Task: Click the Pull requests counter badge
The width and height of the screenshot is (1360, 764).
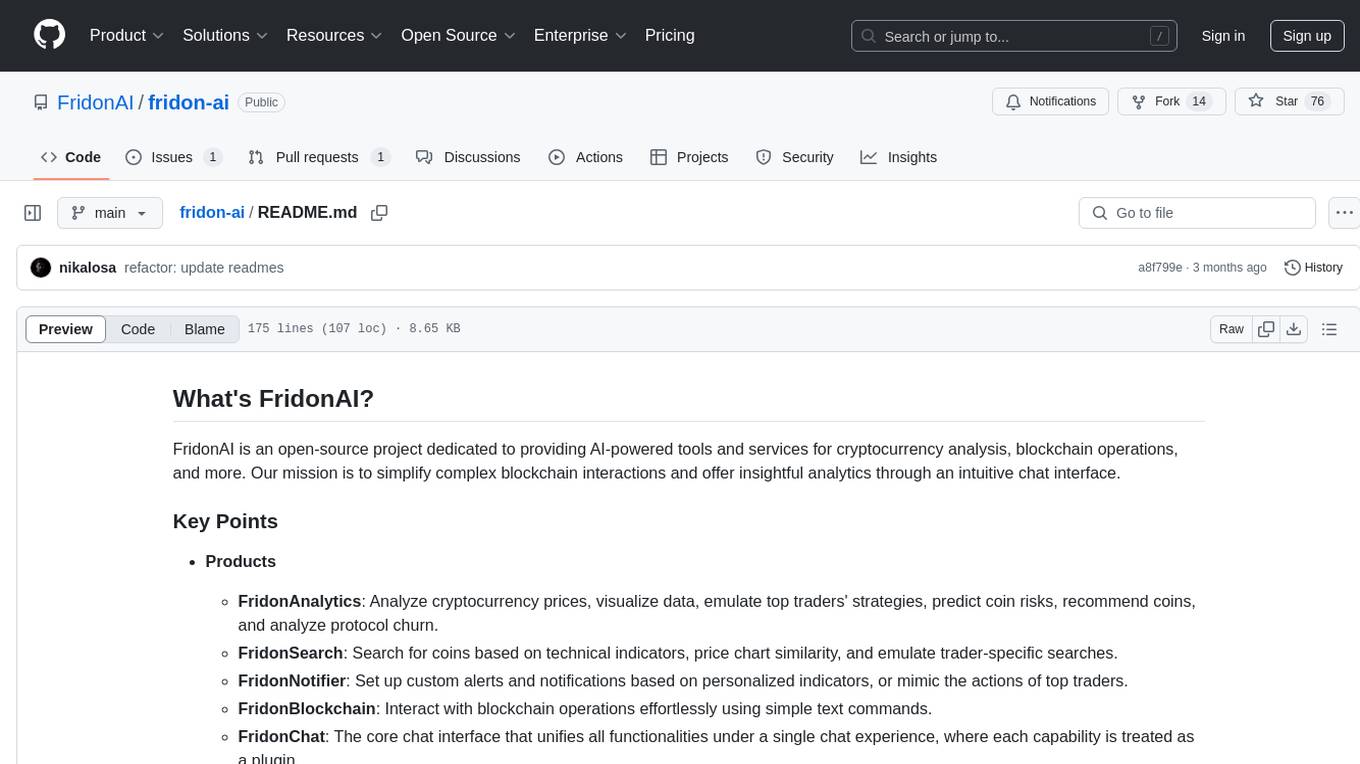Action: [380, 157]
